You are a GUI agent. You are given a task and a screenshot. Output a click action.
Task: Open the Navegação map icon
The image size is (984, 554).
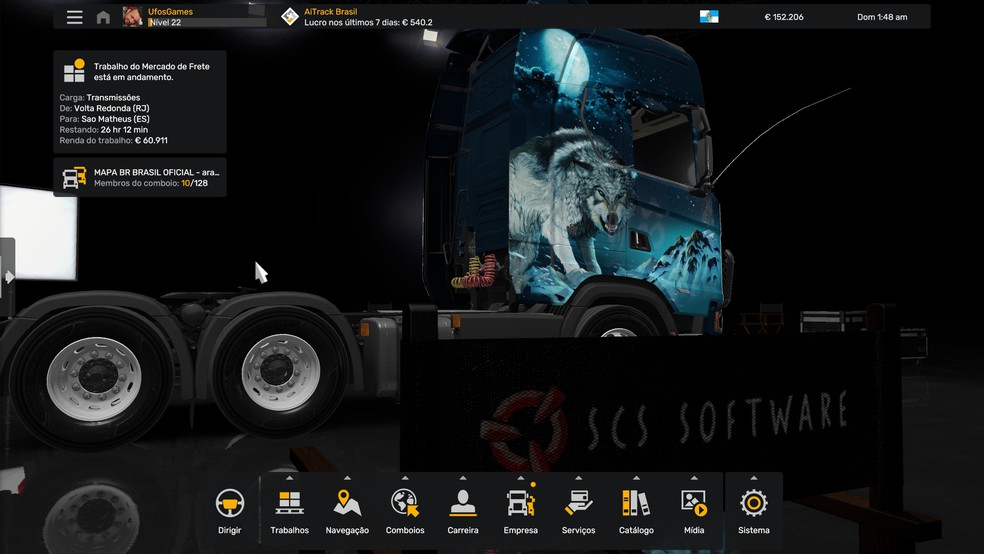[x=347, y=504]
